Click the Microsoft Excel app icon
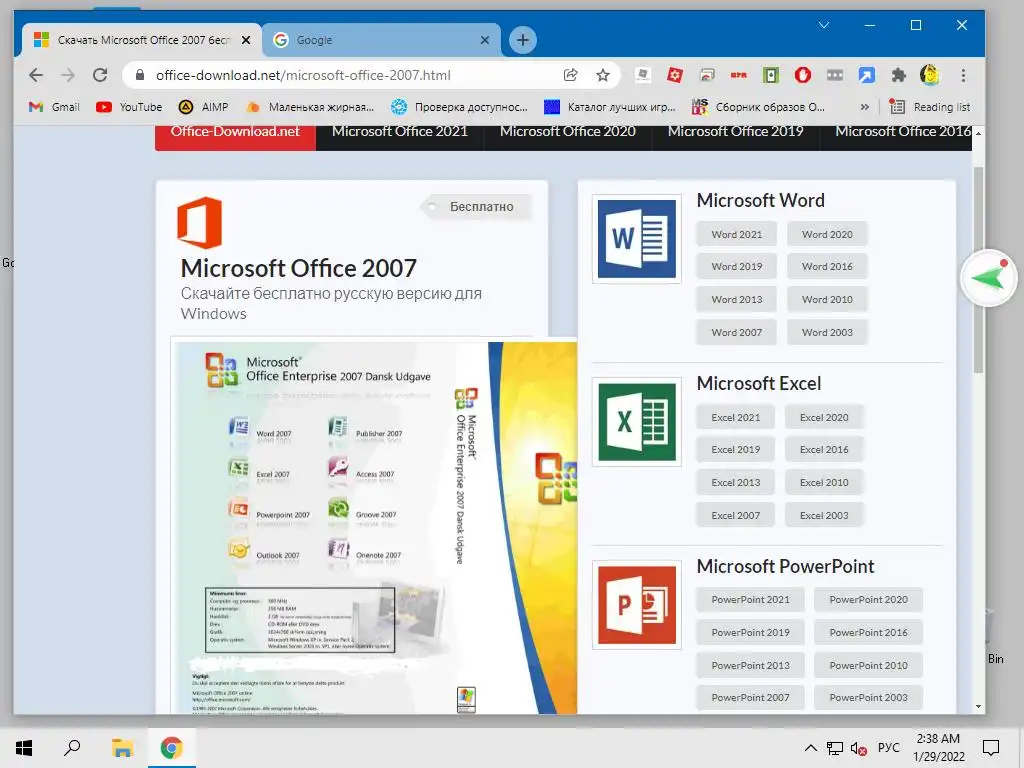 point(637,422)
